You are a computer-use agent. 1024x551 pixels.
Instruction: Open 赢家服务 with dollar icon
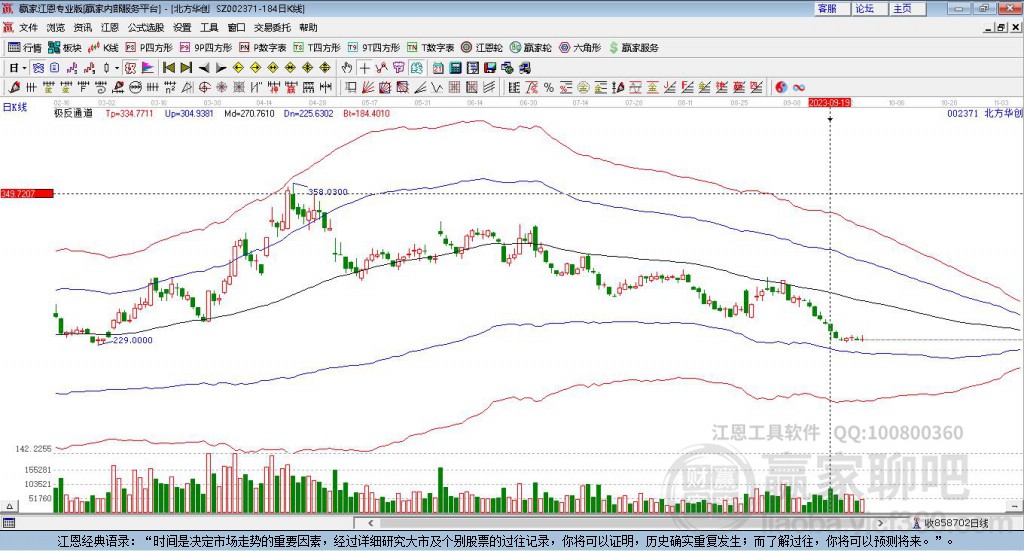point(634,48)
